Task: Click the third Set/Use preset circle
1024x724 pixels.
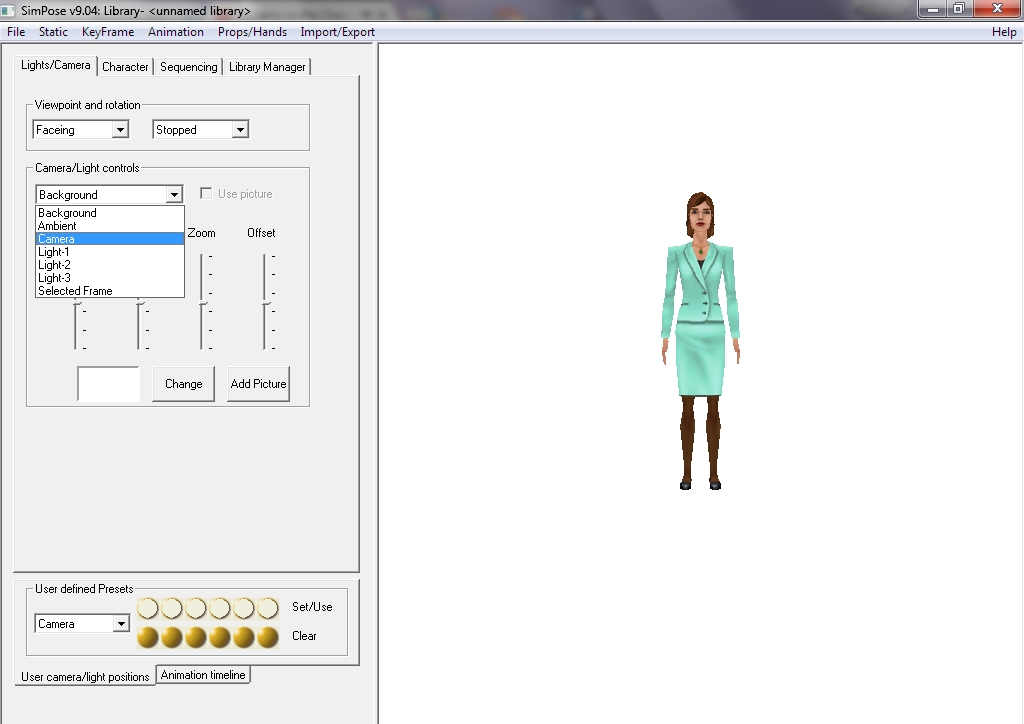Action: 196,608
